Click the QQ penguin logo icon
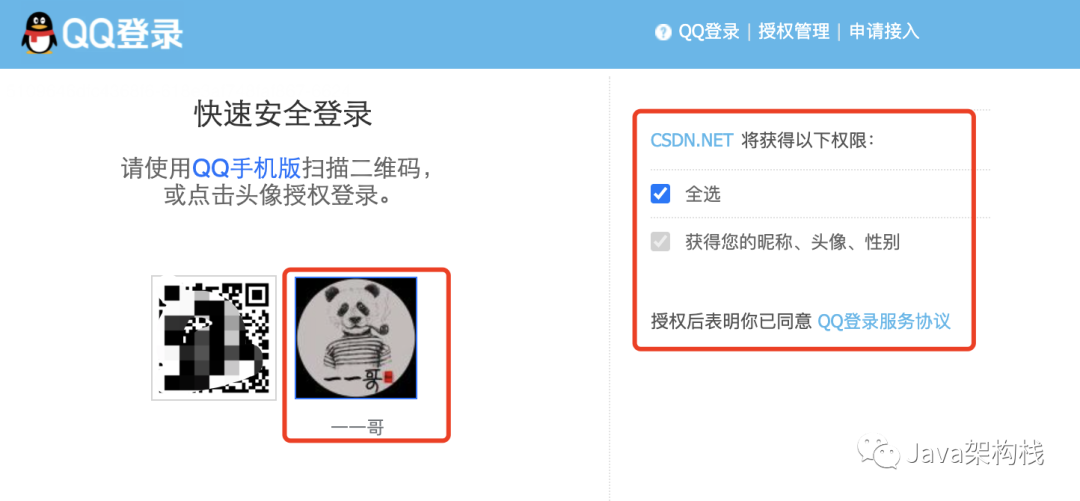This screenshot has height=501, width=1080. point(39,33)
